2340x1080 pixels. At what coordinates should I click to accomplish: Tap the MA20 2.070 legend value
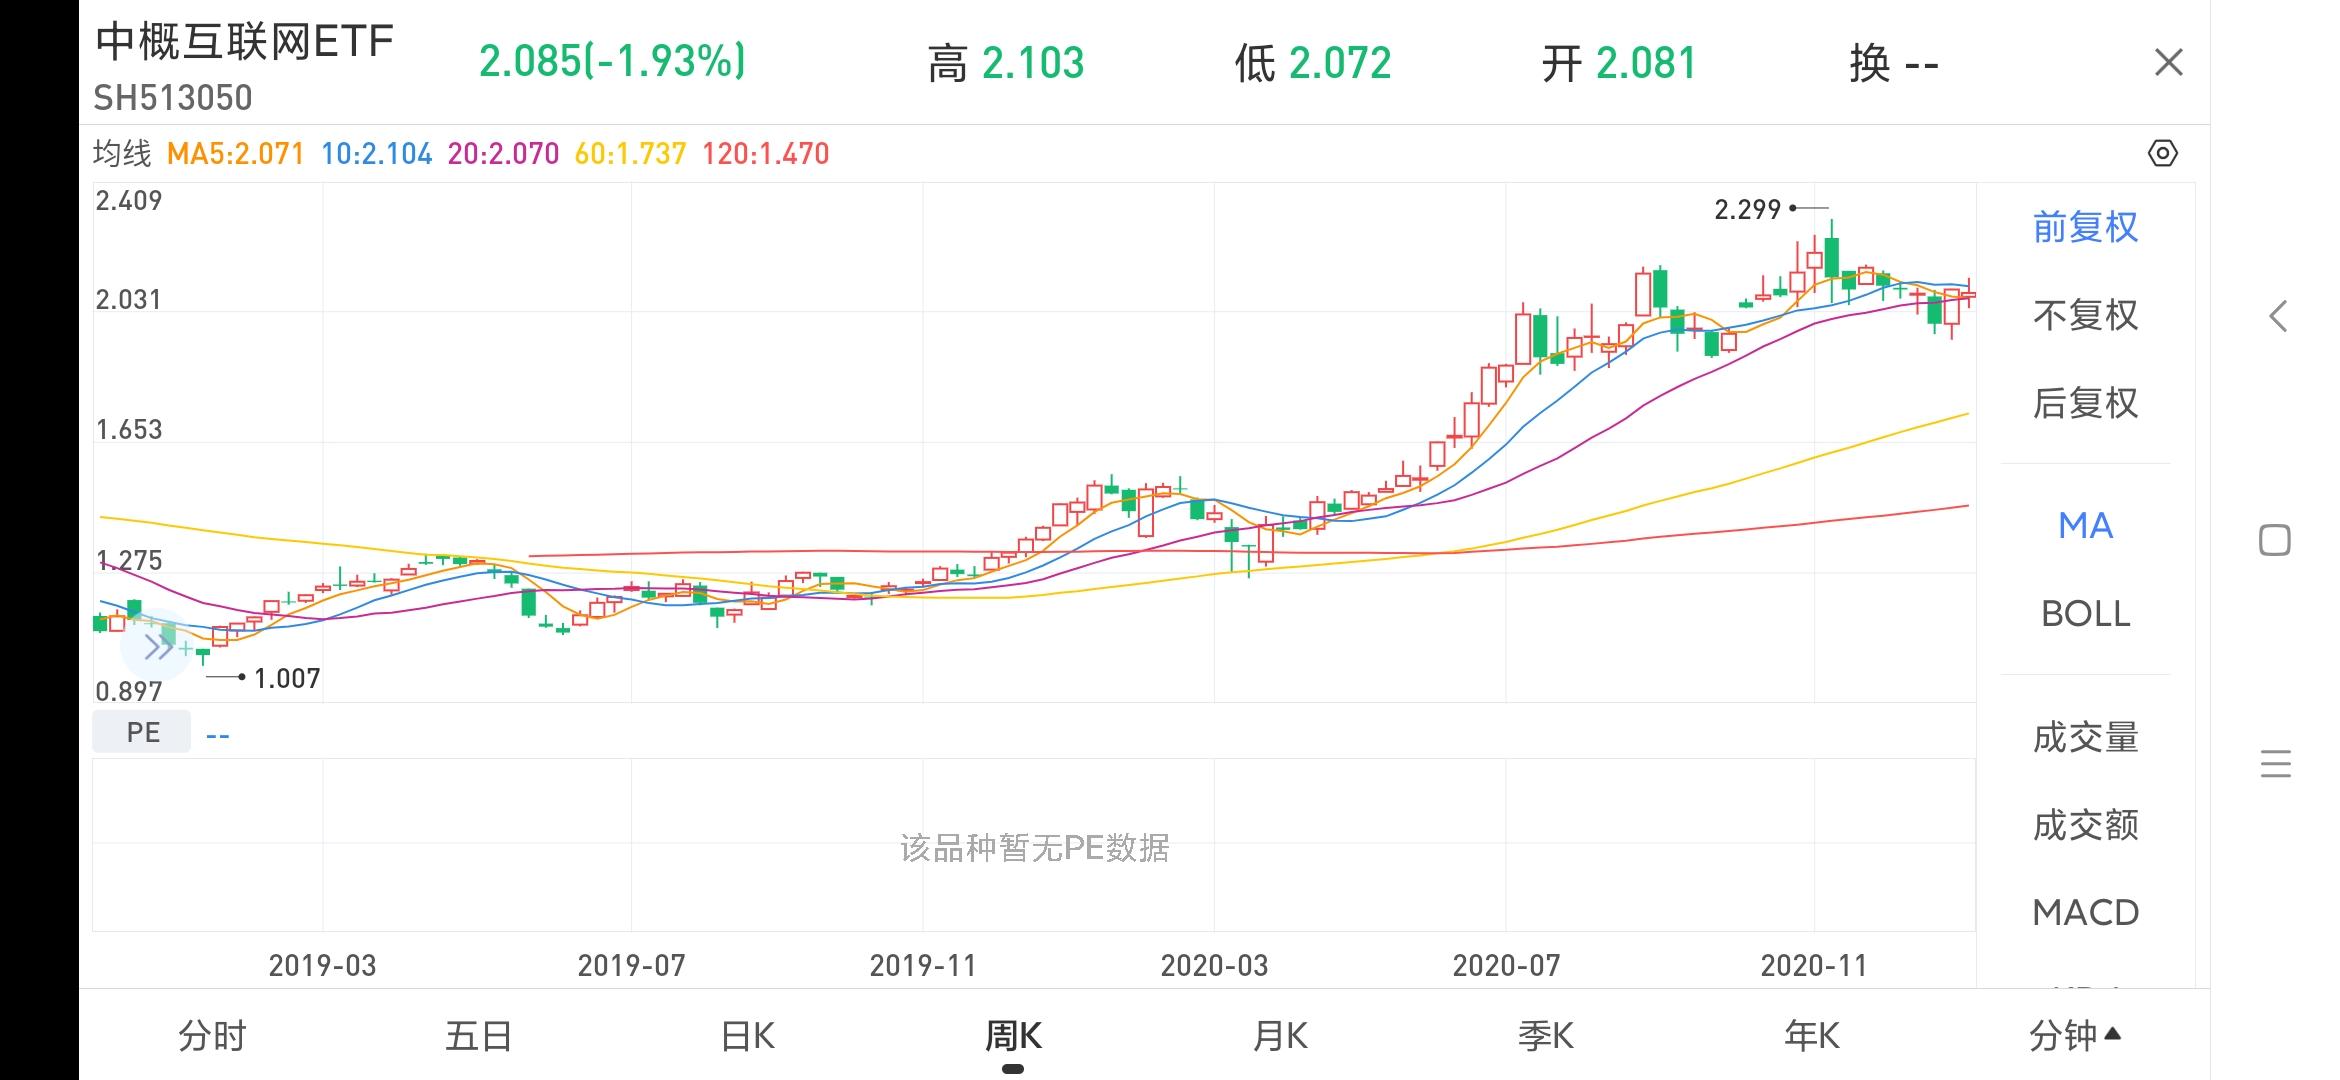503,153
